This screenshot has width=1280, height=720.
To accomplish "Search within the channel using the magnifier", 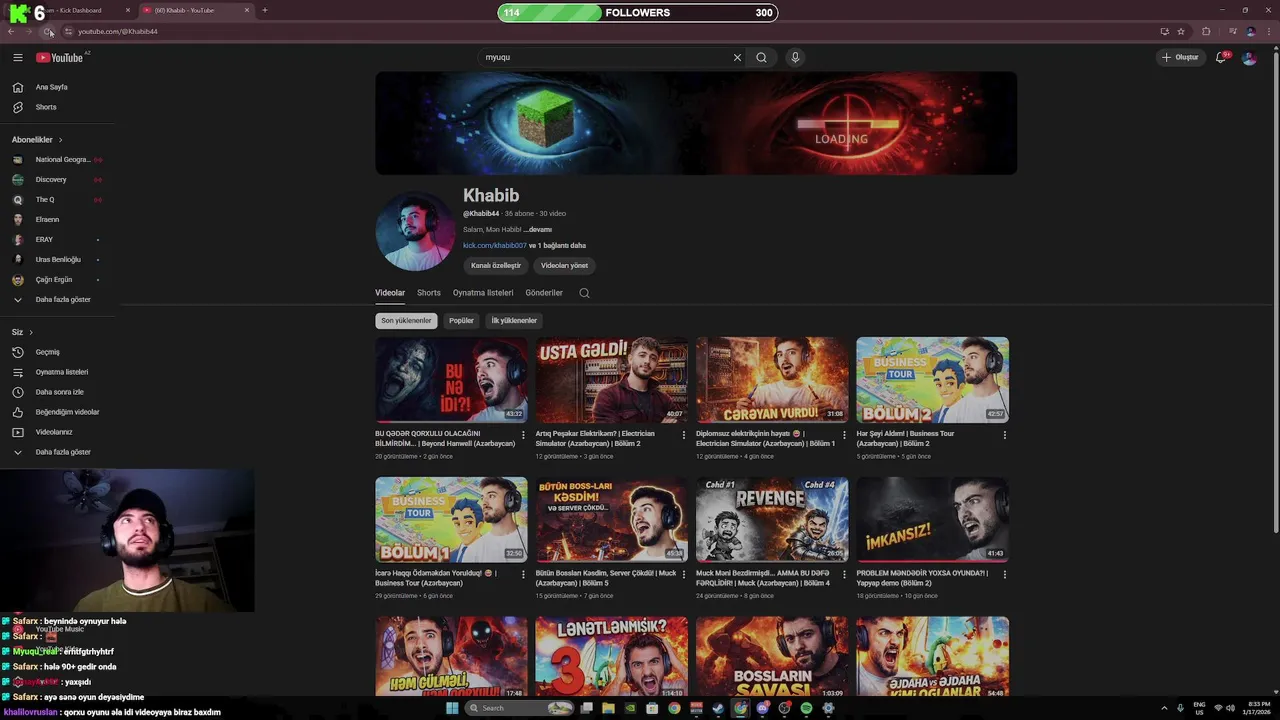I will (x=584, y=293).
